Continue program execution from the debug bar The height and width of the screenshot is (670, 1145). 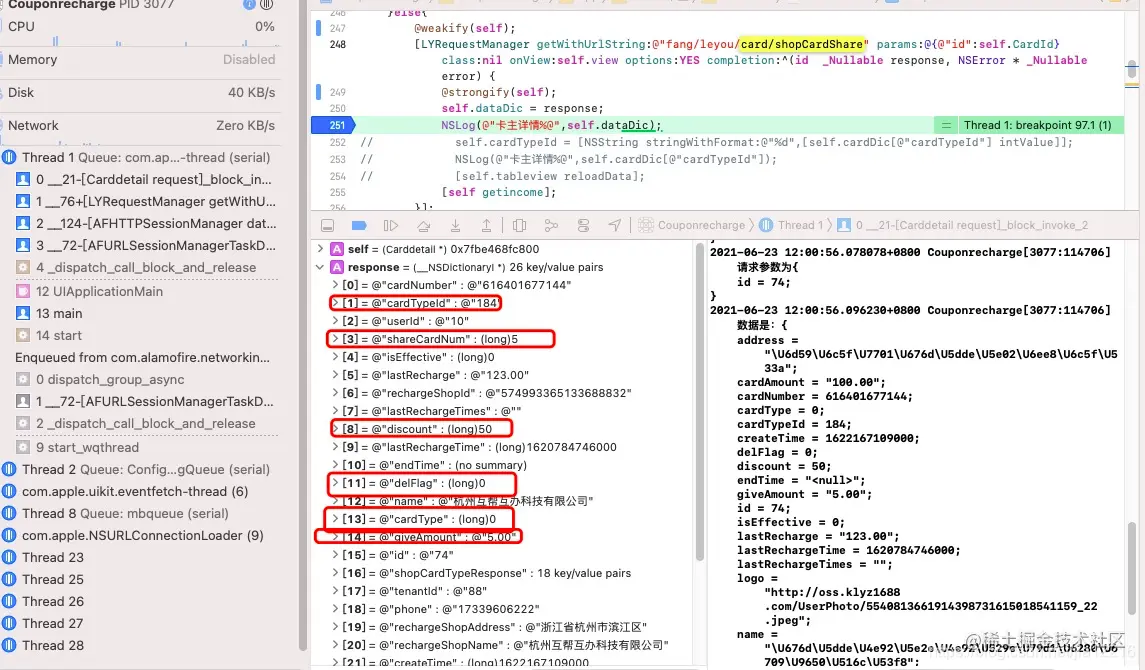coord(391,226)
